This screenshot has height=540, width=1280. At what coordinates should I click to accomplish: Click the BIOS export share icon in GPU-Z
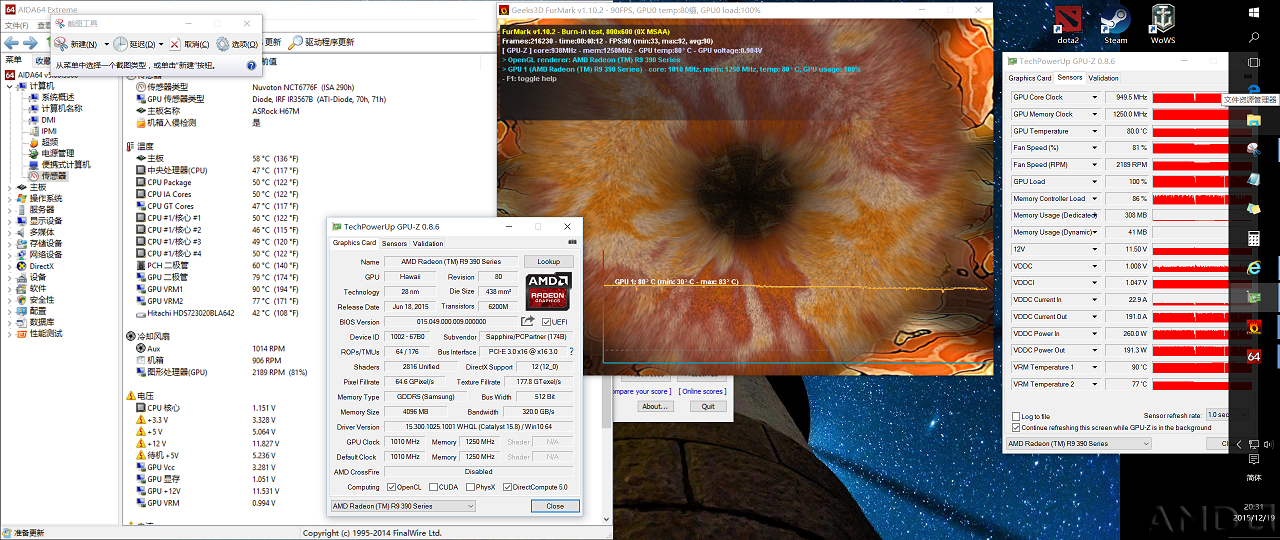click(x=528, y=321)
